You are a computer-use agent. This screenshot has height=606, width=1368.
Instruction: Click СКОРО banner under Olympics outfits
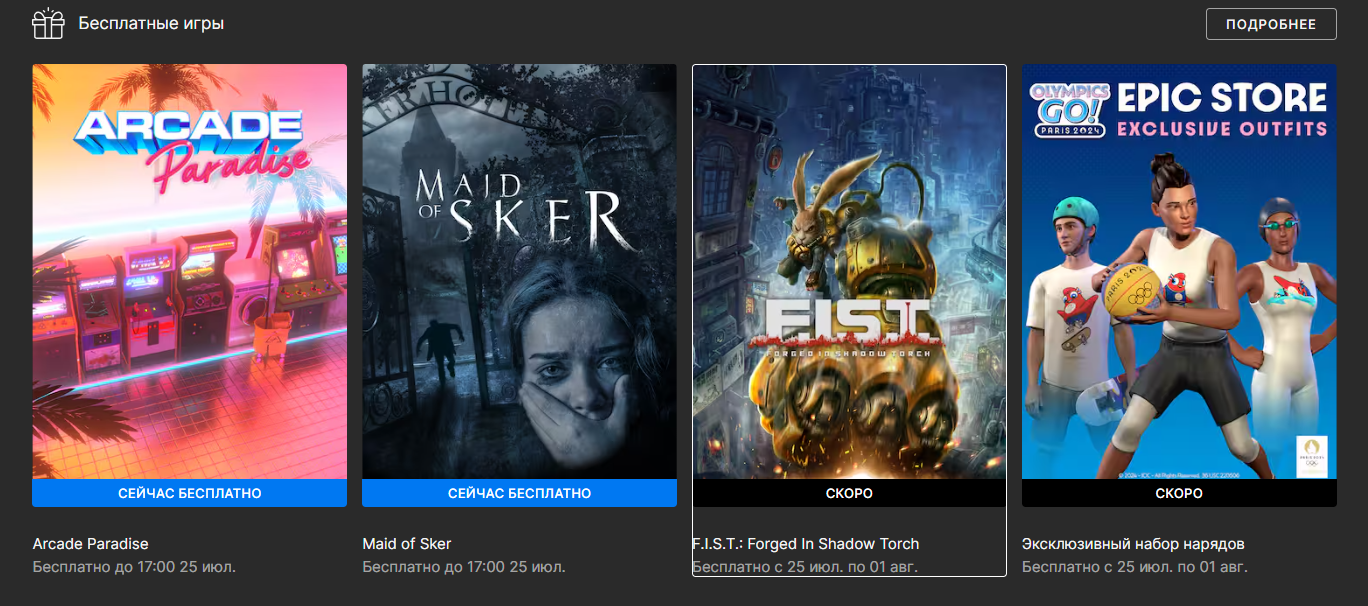pyautogui.click(x=1179, y=493)
